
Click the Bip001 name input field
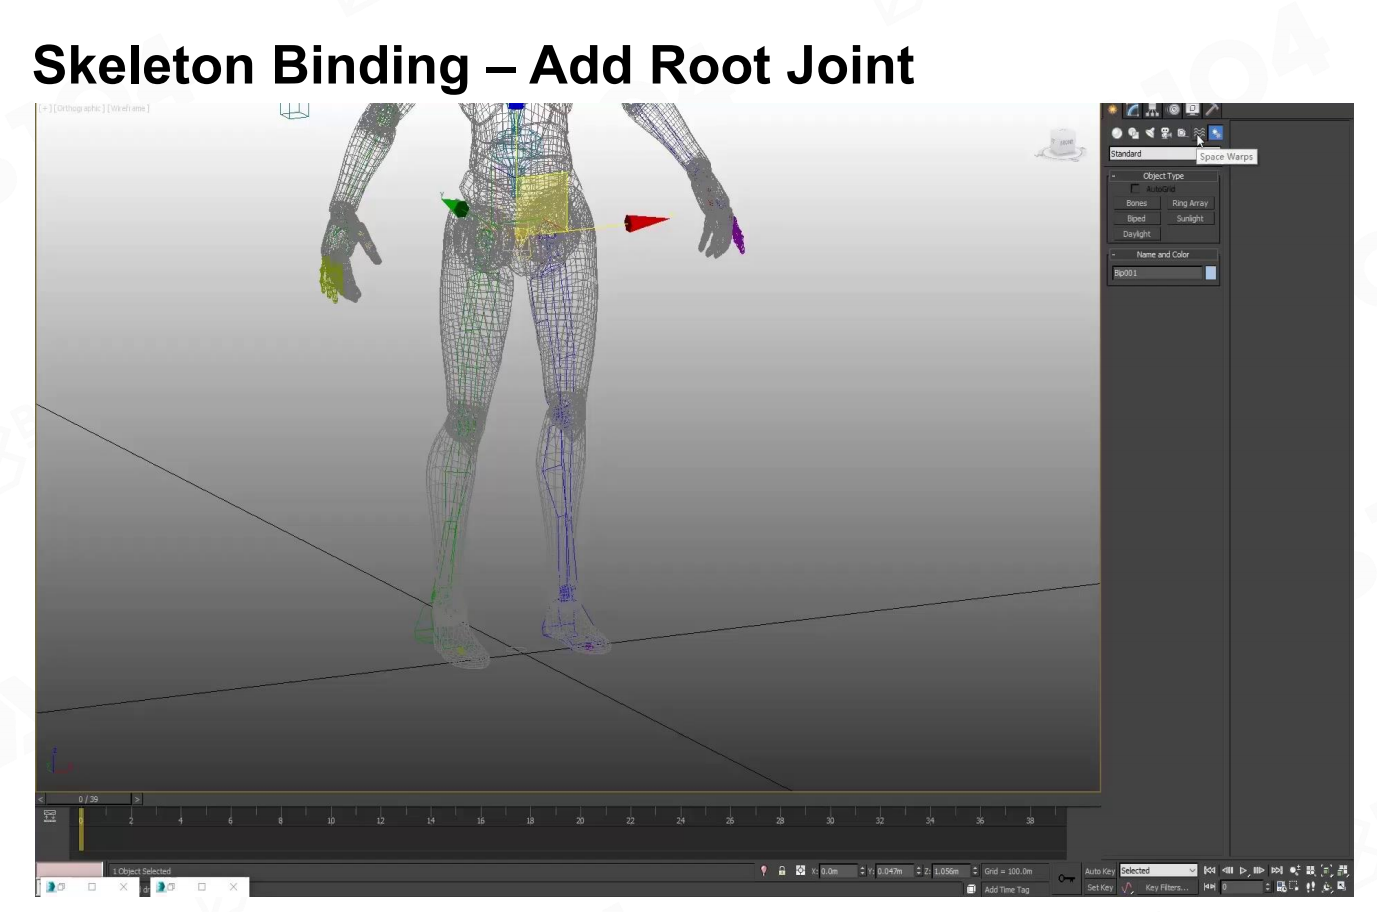coord(1157,273)
